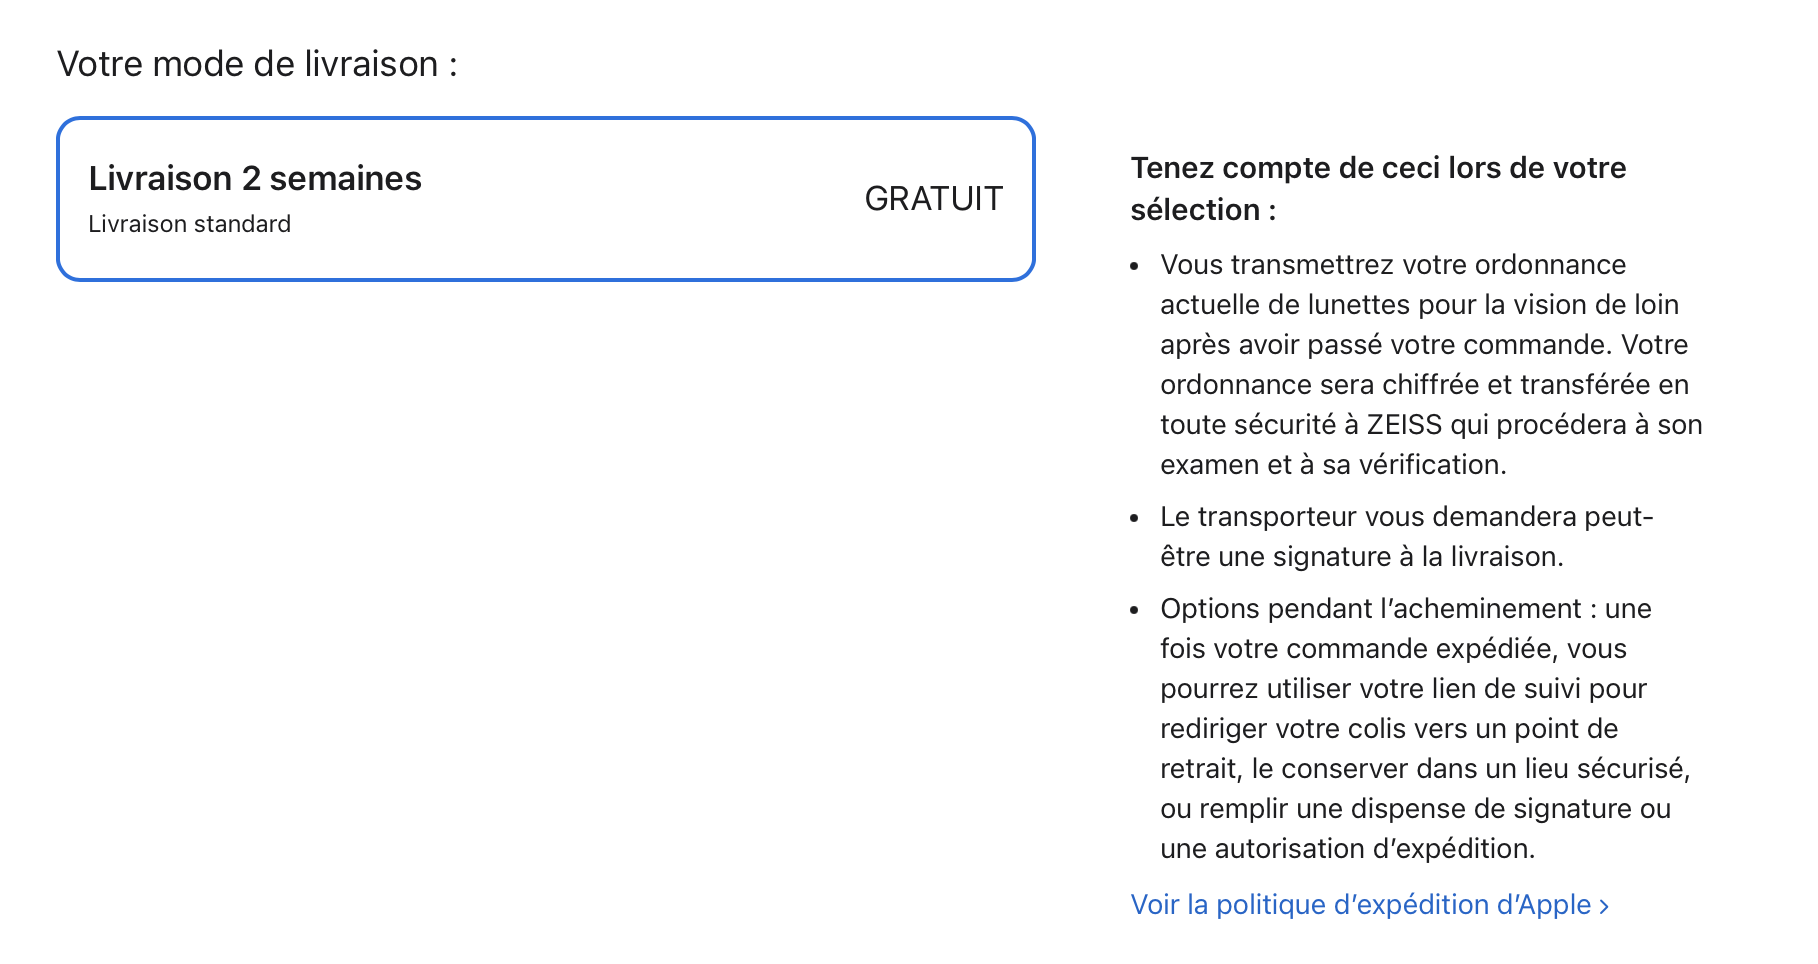Click the blue border of the delivery card
Image resolution: width=1818 pixels, height=964 pixels.
tap(545, 119)
